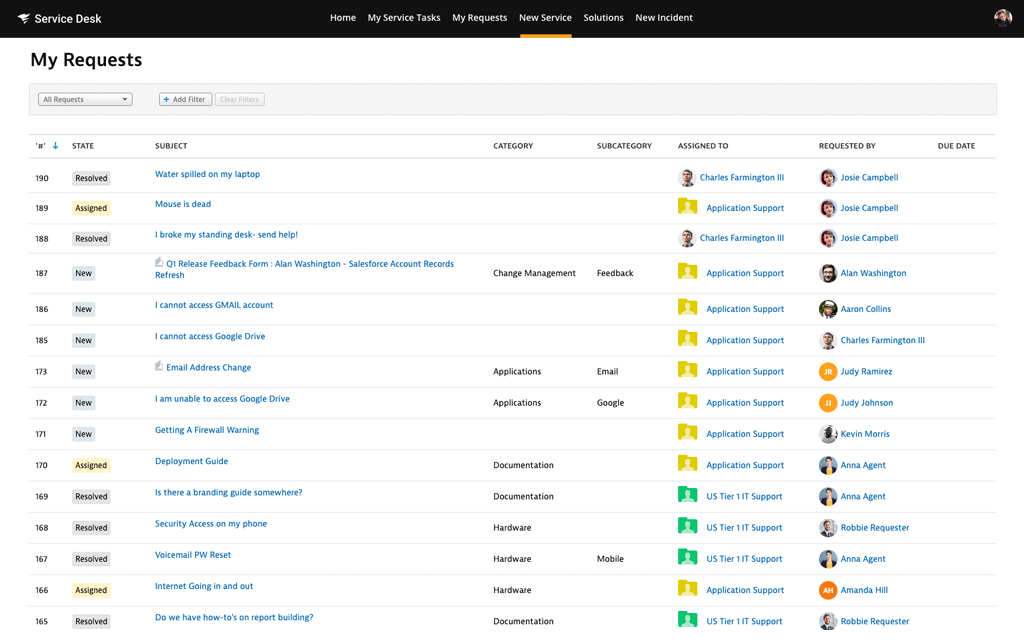This screenshot has width=1024, height=640.
Task: Click Josie Campbell's avatar on request 190
Action: point(828,177)
